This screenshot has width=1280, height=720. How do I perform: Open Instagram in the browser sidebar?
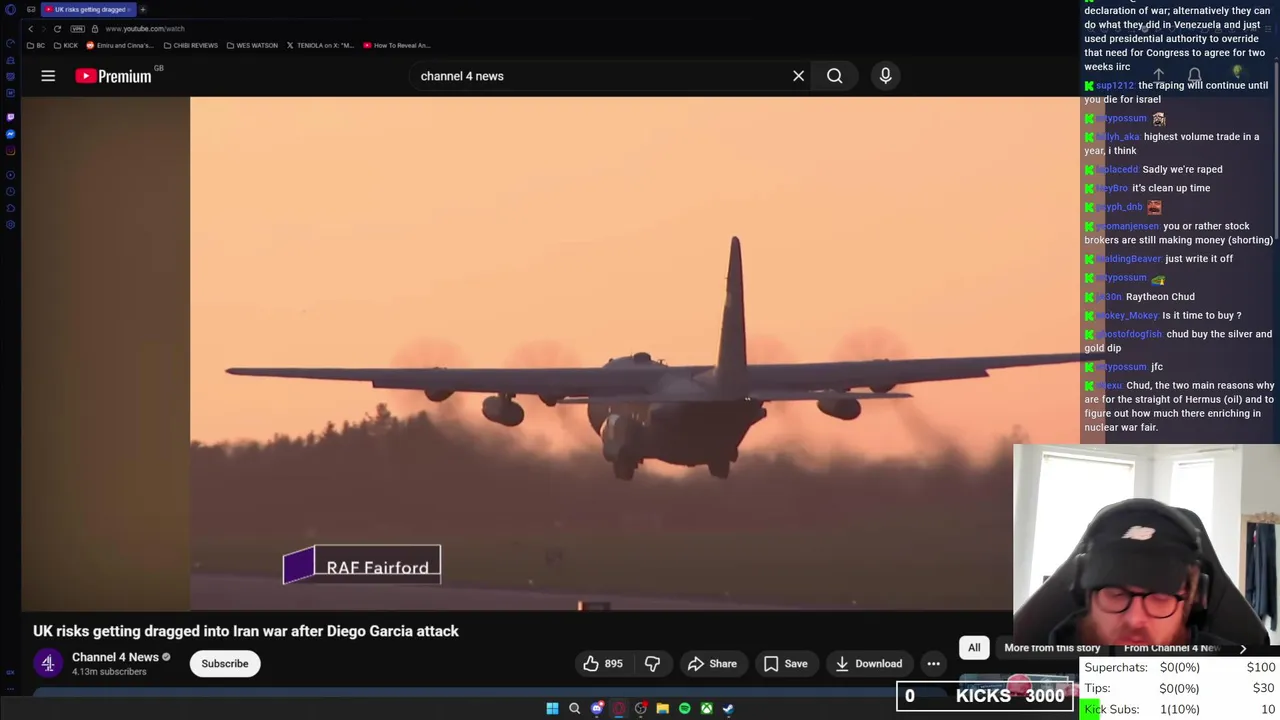pyautogui.click(x=10, y=151)
